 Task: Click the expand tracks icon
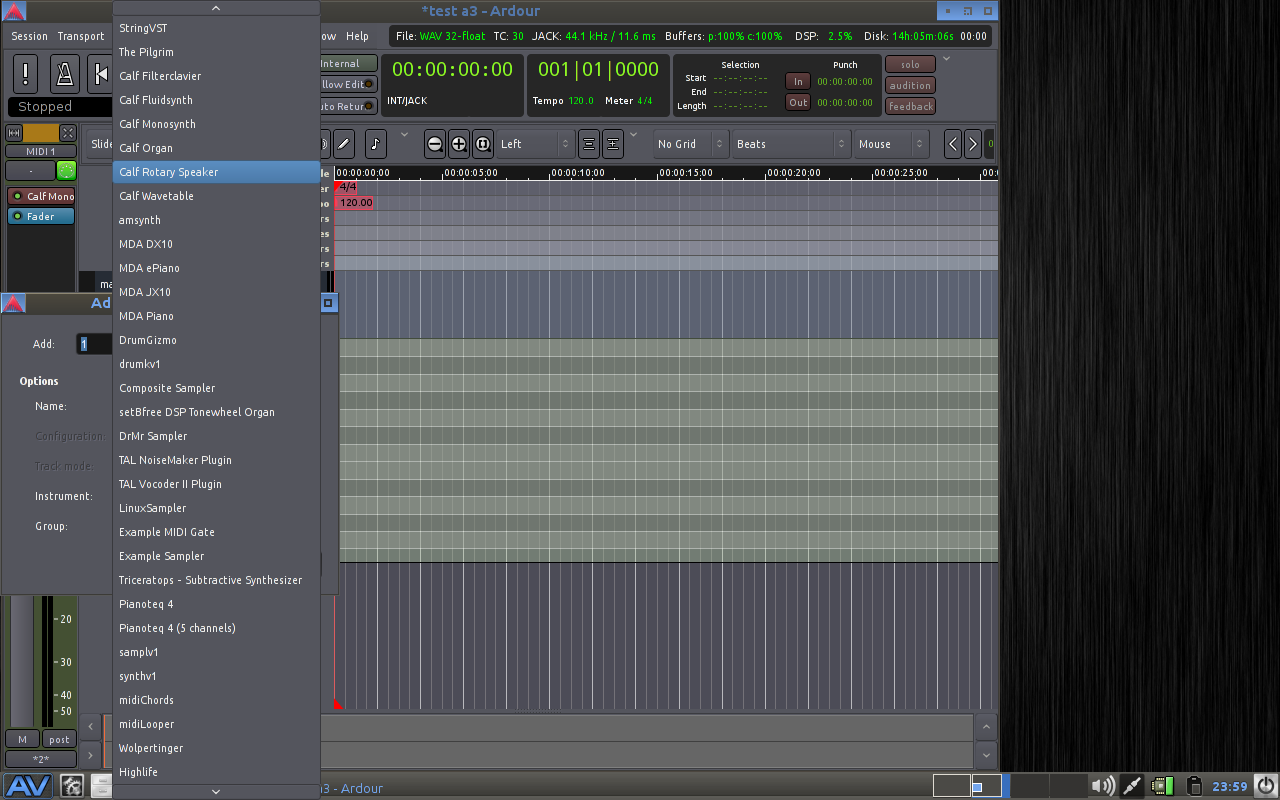coord(613,144)
